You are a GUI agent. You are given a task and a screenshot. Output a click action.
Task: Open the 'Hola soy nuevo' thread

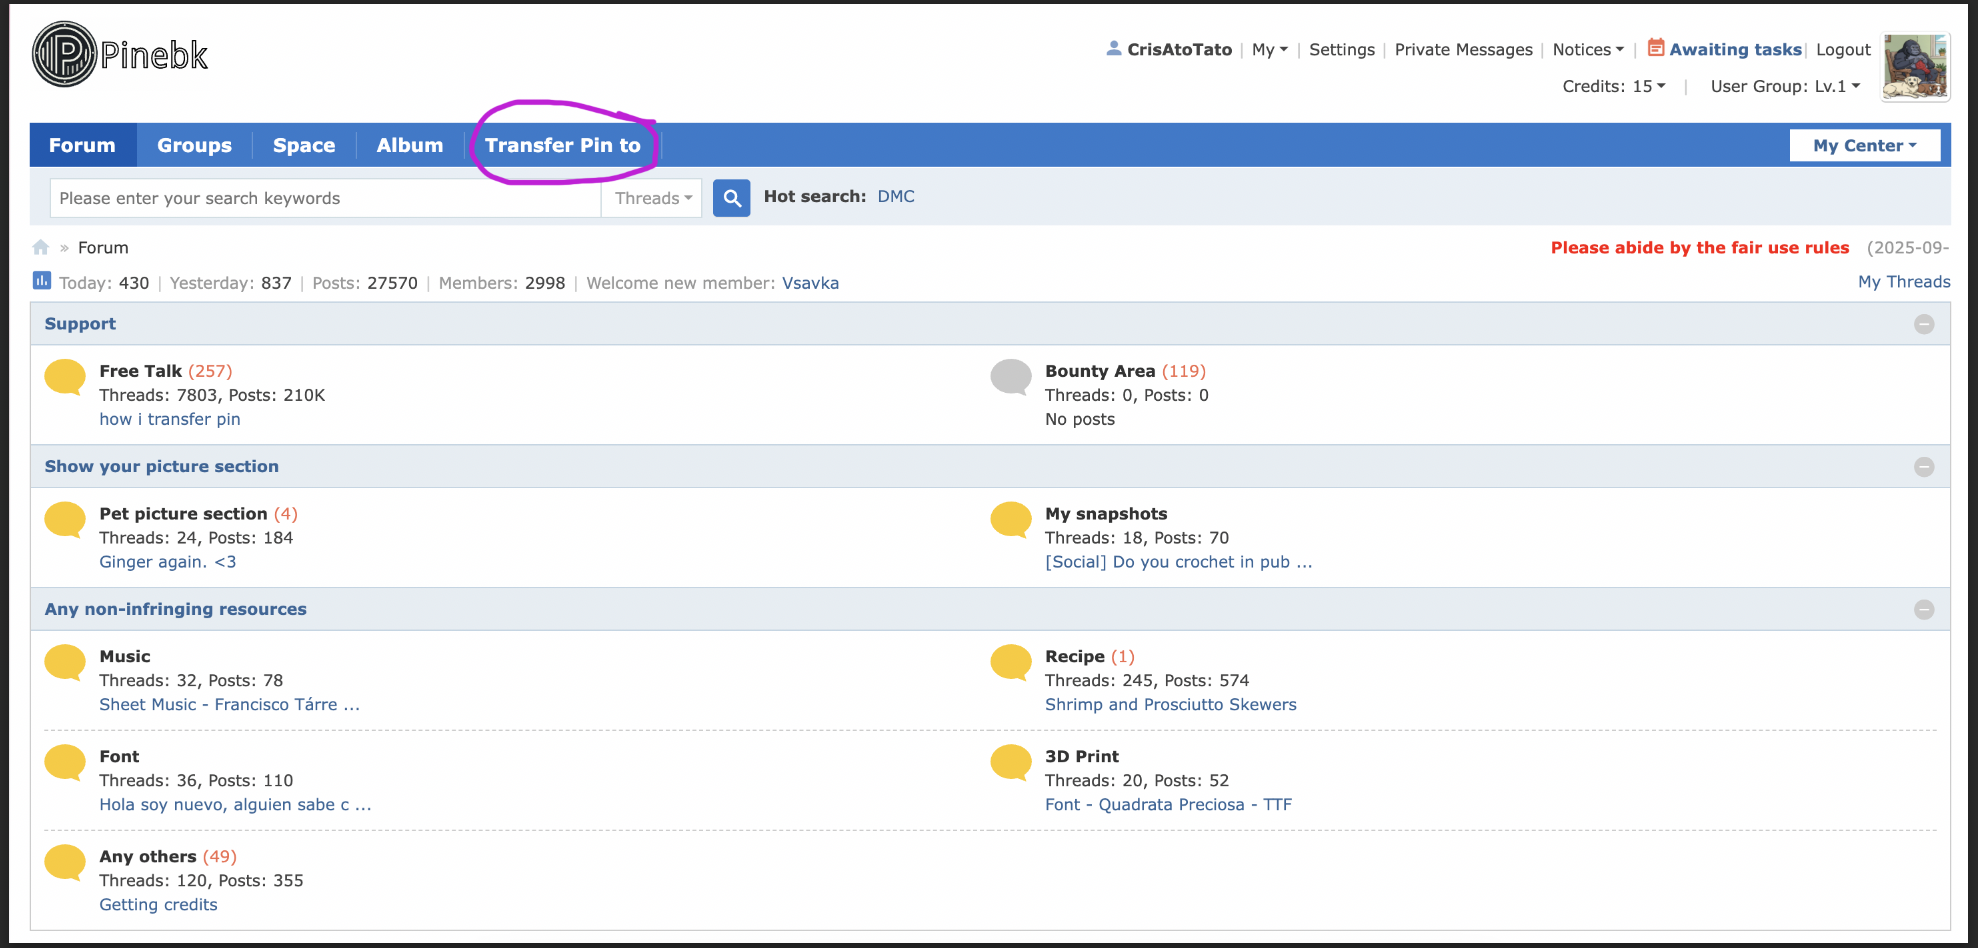pyautogui.click(x=235, y=805)
